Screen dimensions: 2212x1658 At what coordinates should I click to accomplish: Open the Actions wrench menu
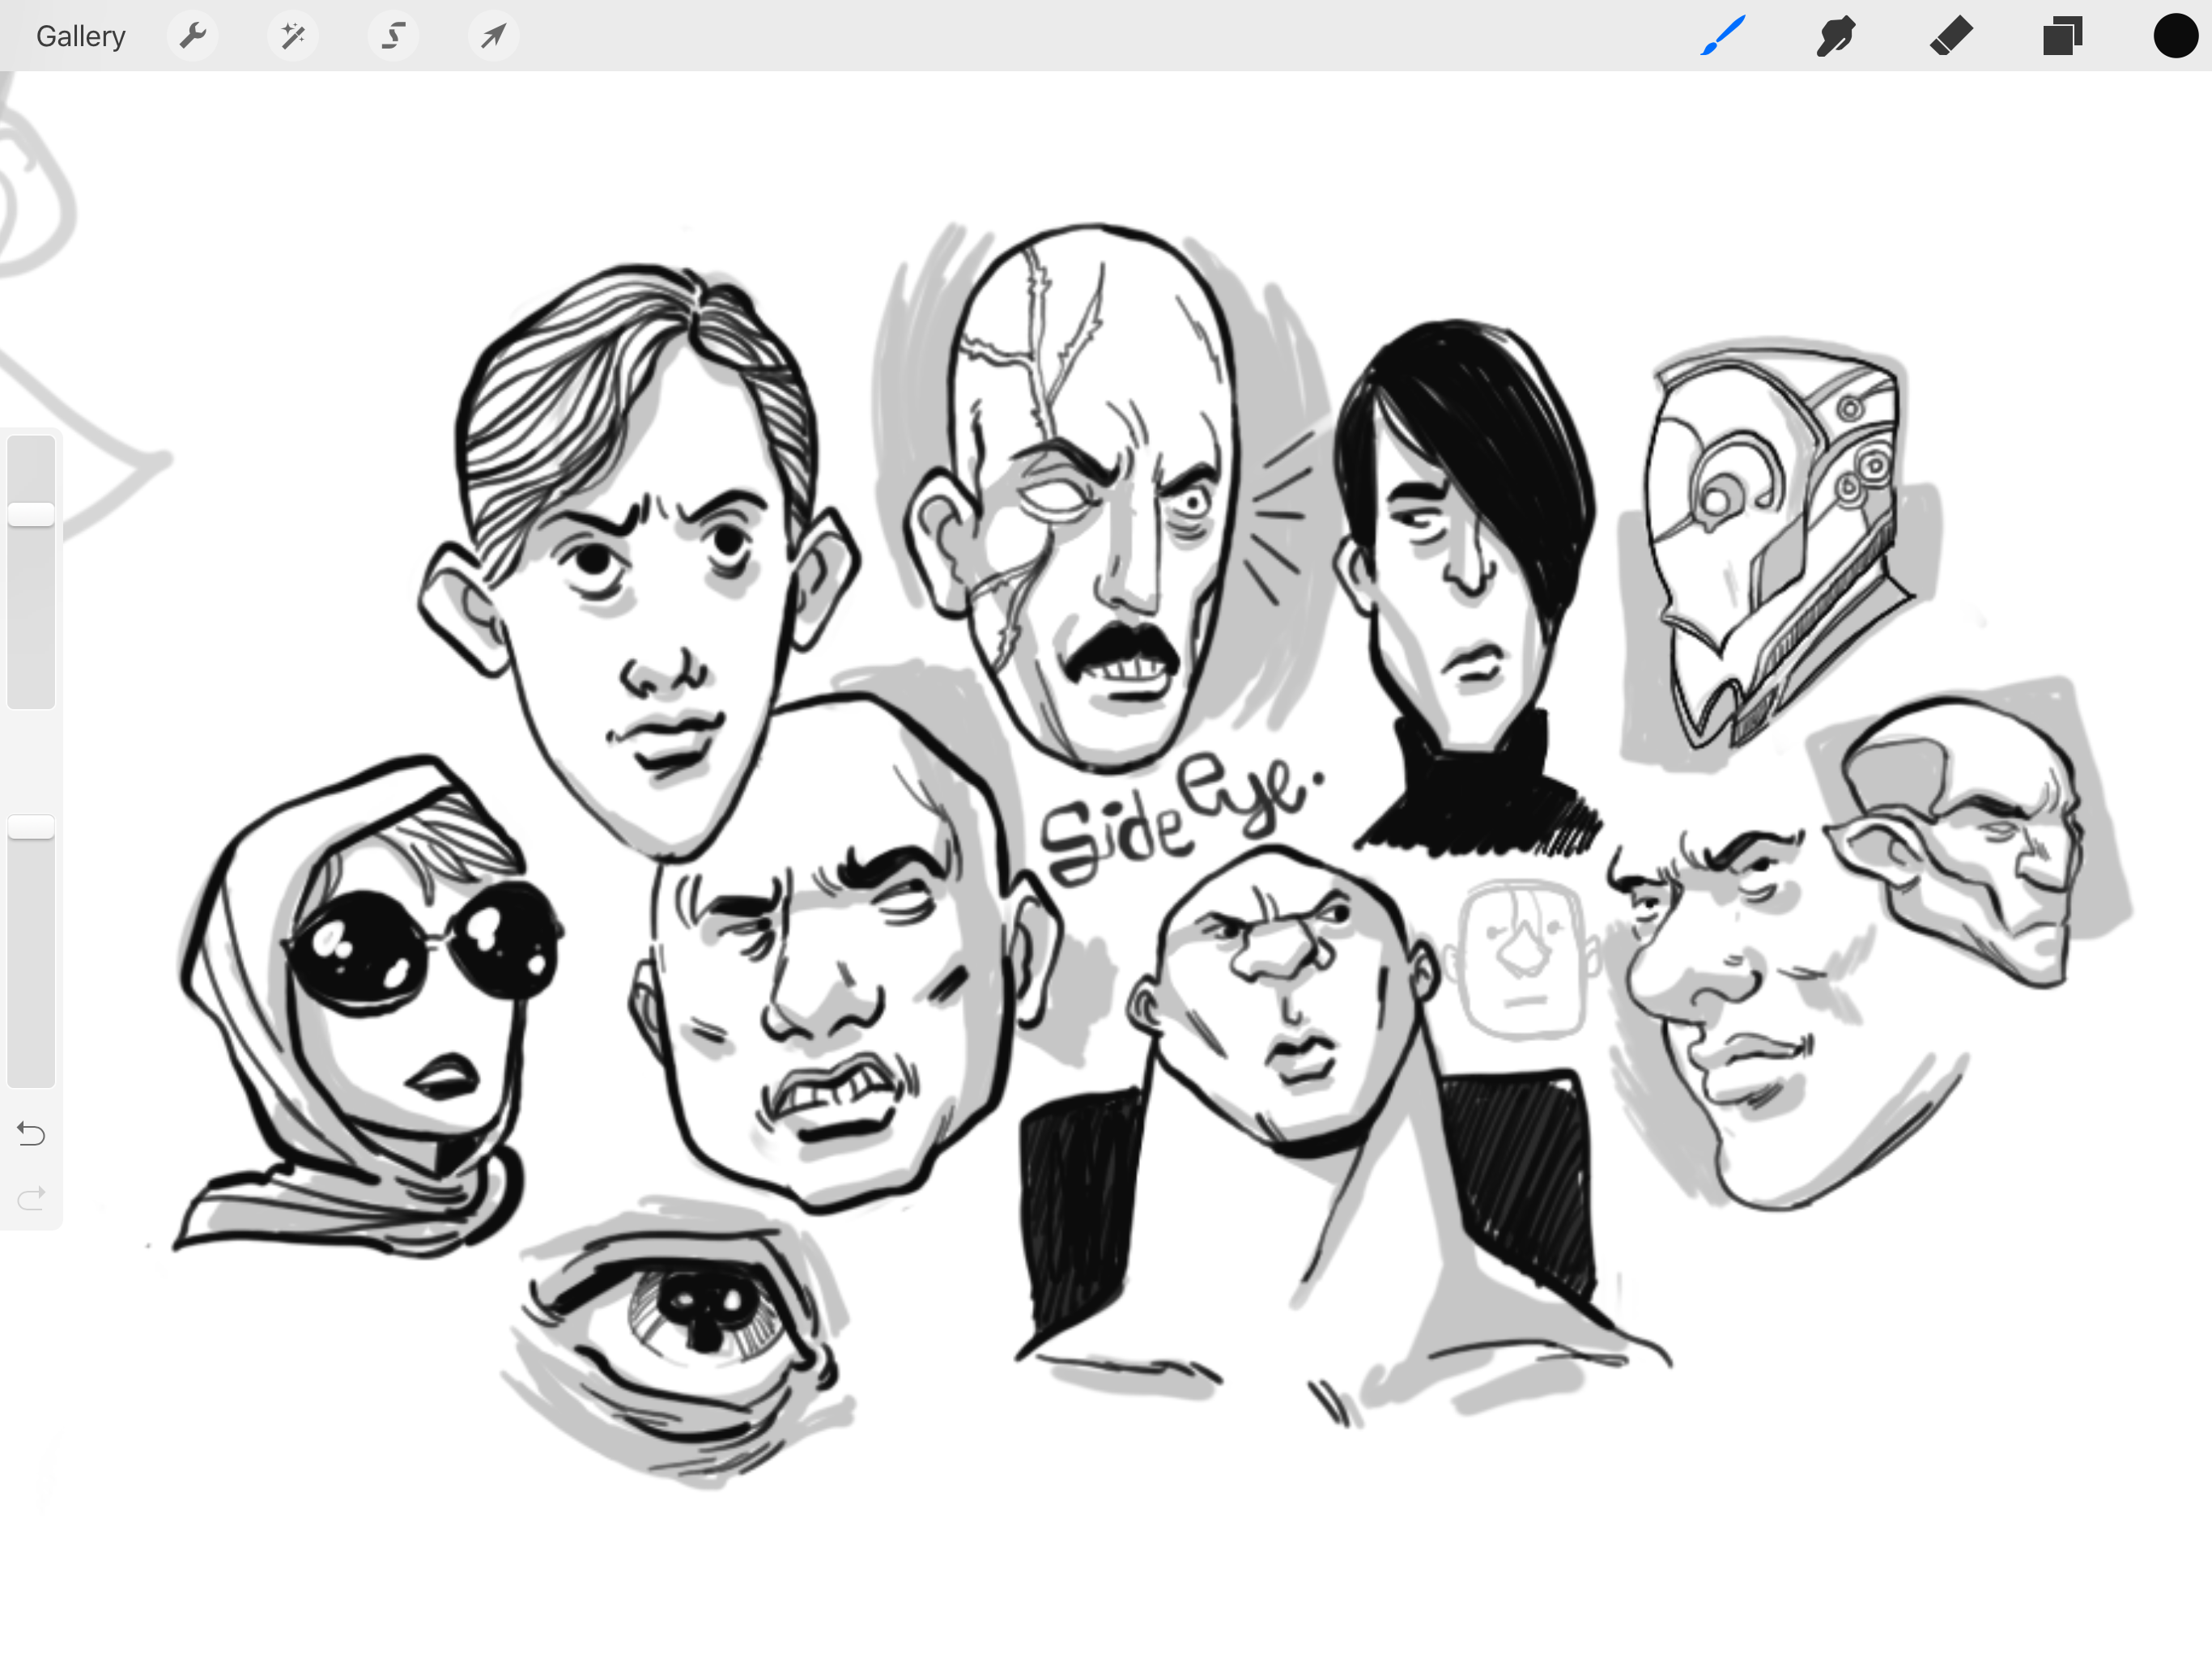(x=192, y=36)
